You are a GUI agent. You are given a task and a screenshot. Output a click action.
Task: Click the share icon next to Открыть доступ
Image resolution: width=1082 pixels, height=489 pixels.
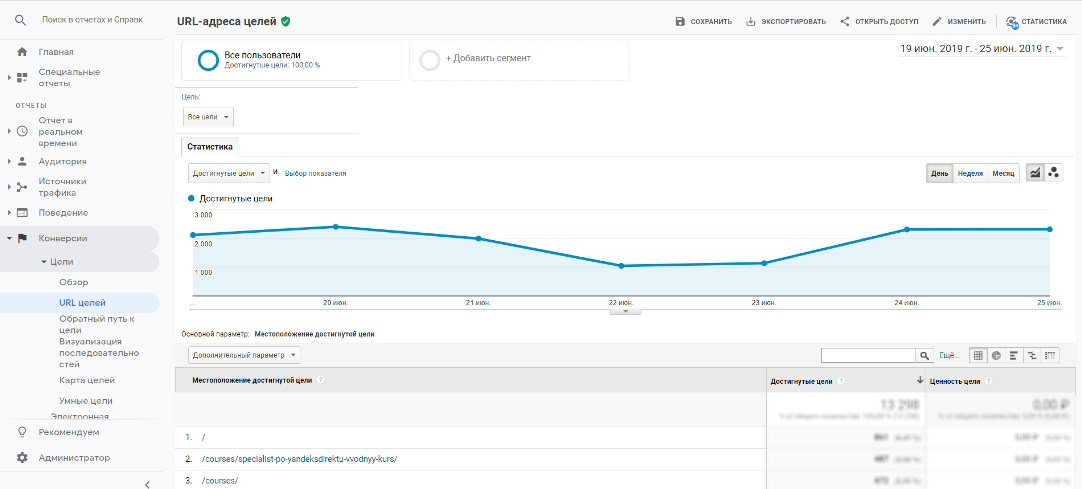coord(845,21)
